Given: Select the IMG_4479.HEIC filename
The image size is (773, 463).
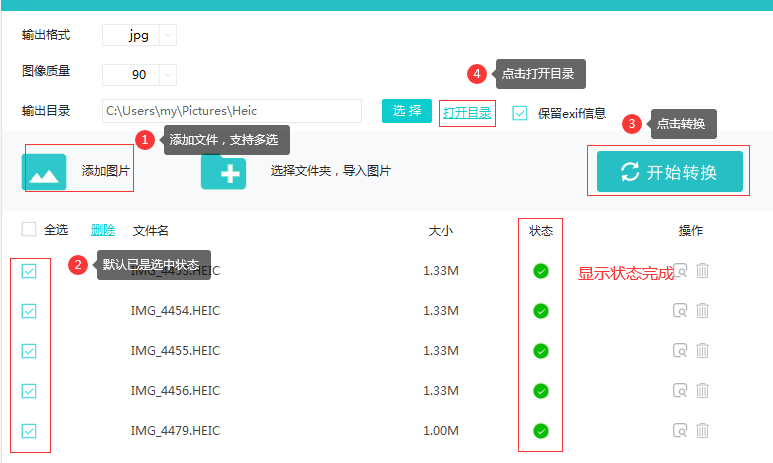Looking at the screenshot, I should (x=175, y=430).
